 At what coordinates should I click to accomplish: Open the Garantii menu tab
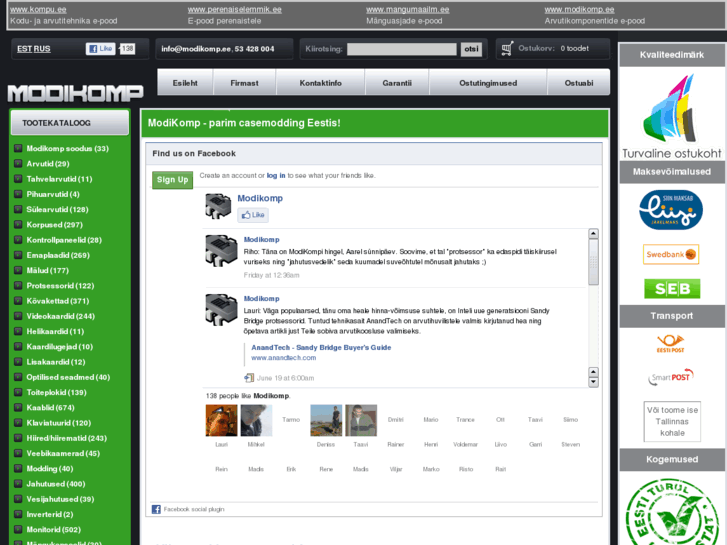pyautogui.click(x=397, y=83)
